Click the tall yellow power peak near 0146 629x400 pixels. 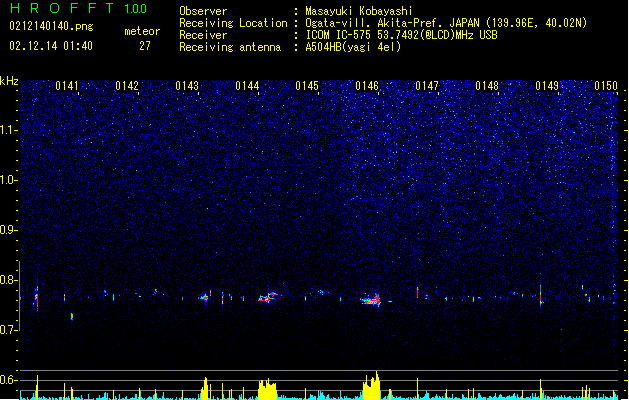click(x=371, y=385)
